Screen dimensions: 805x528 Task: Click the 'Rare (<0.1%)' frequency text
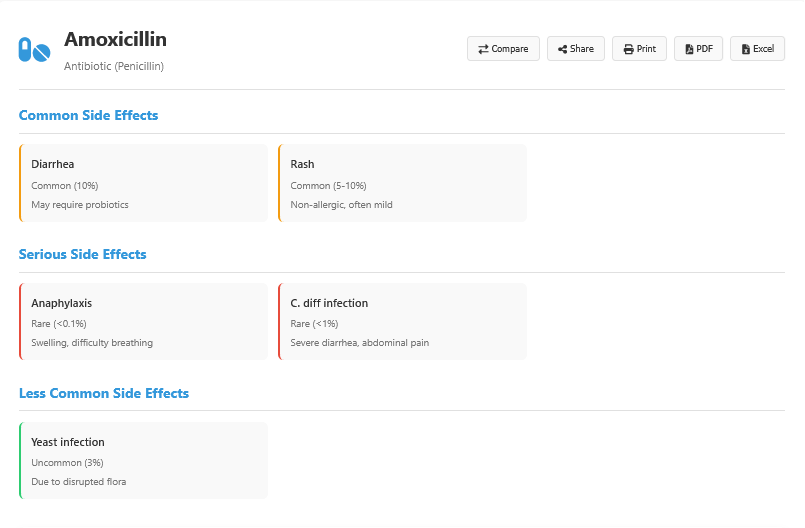(x=59, y=324)
